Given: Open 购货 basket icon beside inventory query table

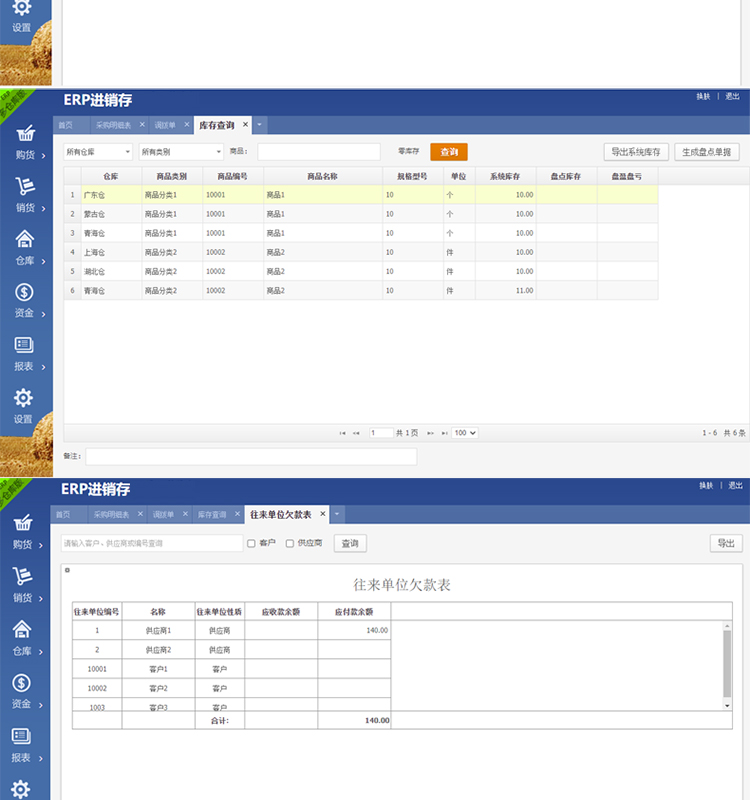Looking at the screenshot, I should pos(24,134).
